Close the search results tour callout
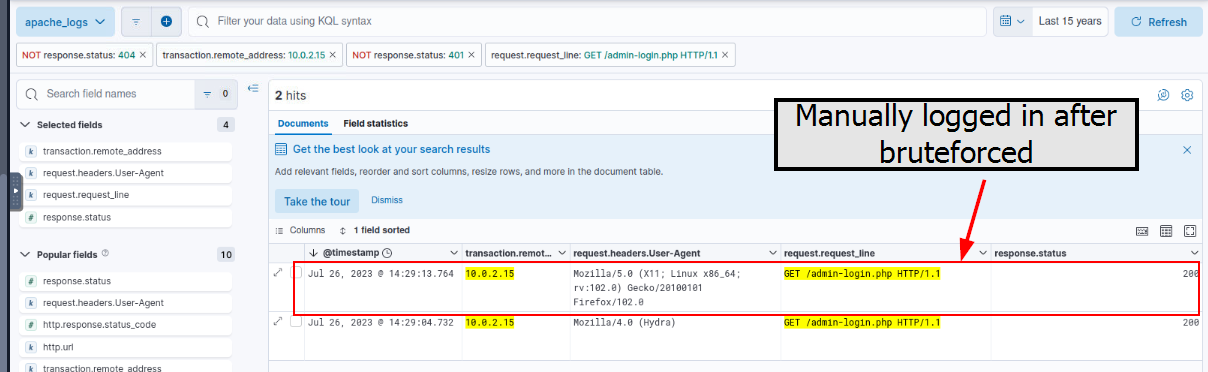 click(x=1187, y=149)
